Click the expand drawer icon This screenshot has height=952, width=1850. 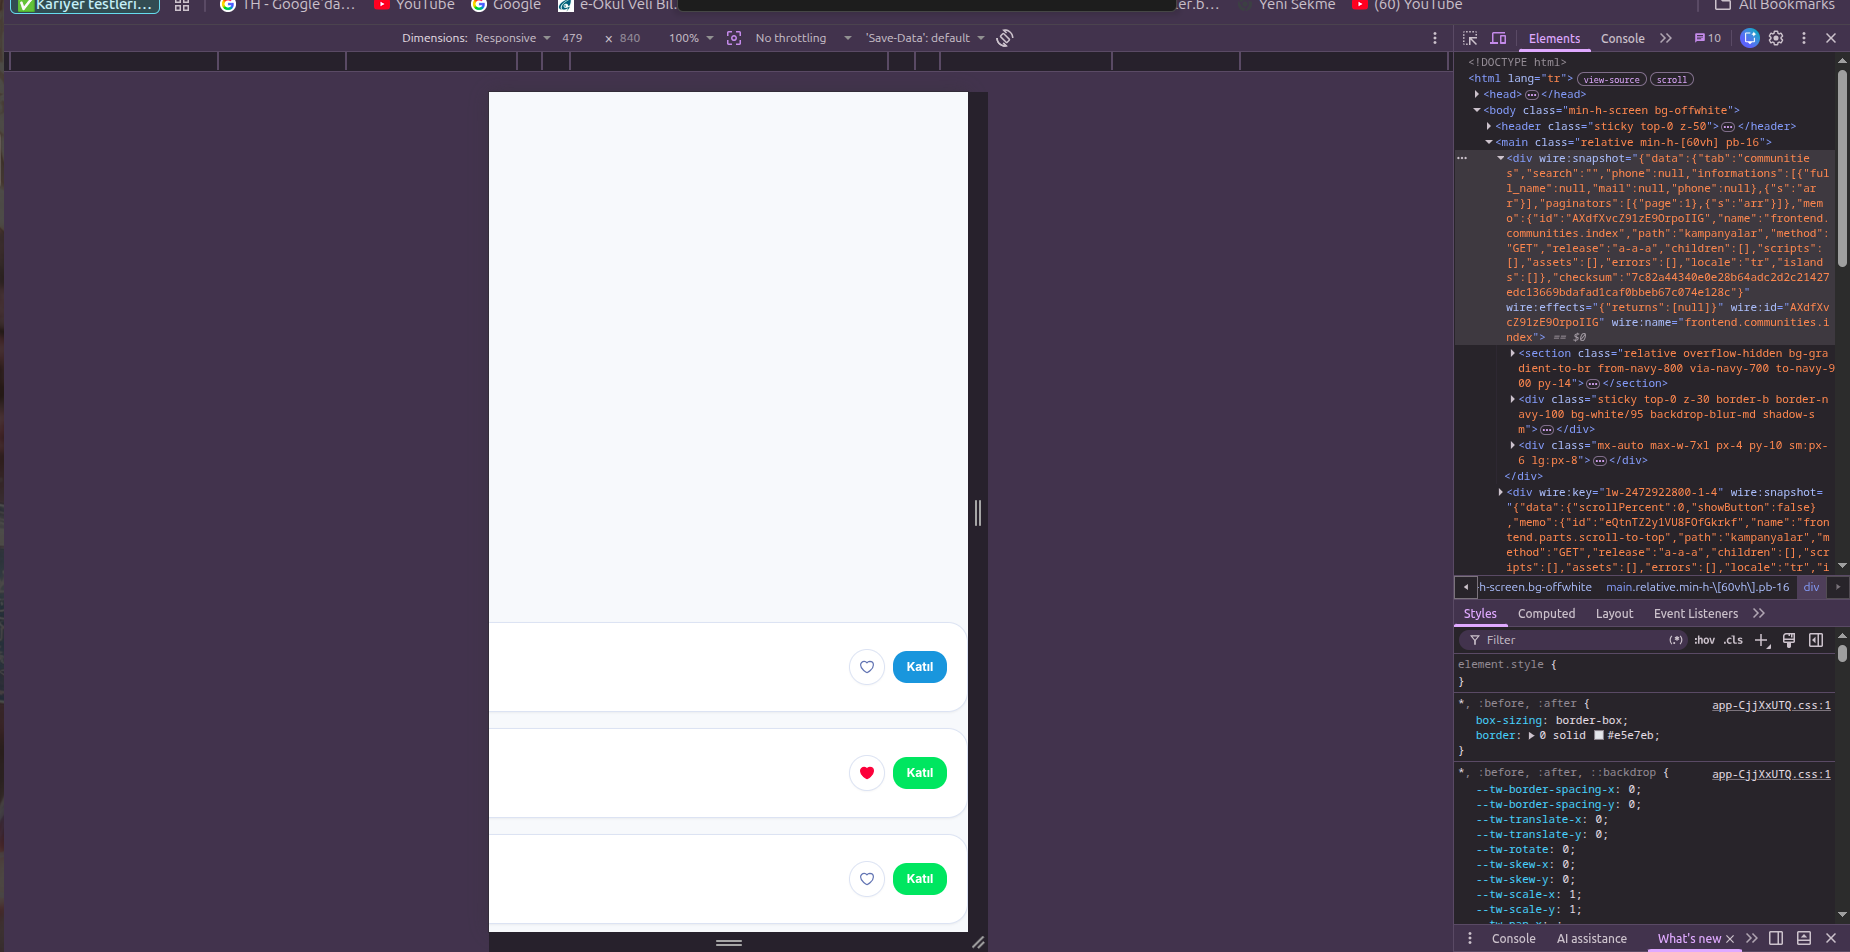(x=1804, y=938)
